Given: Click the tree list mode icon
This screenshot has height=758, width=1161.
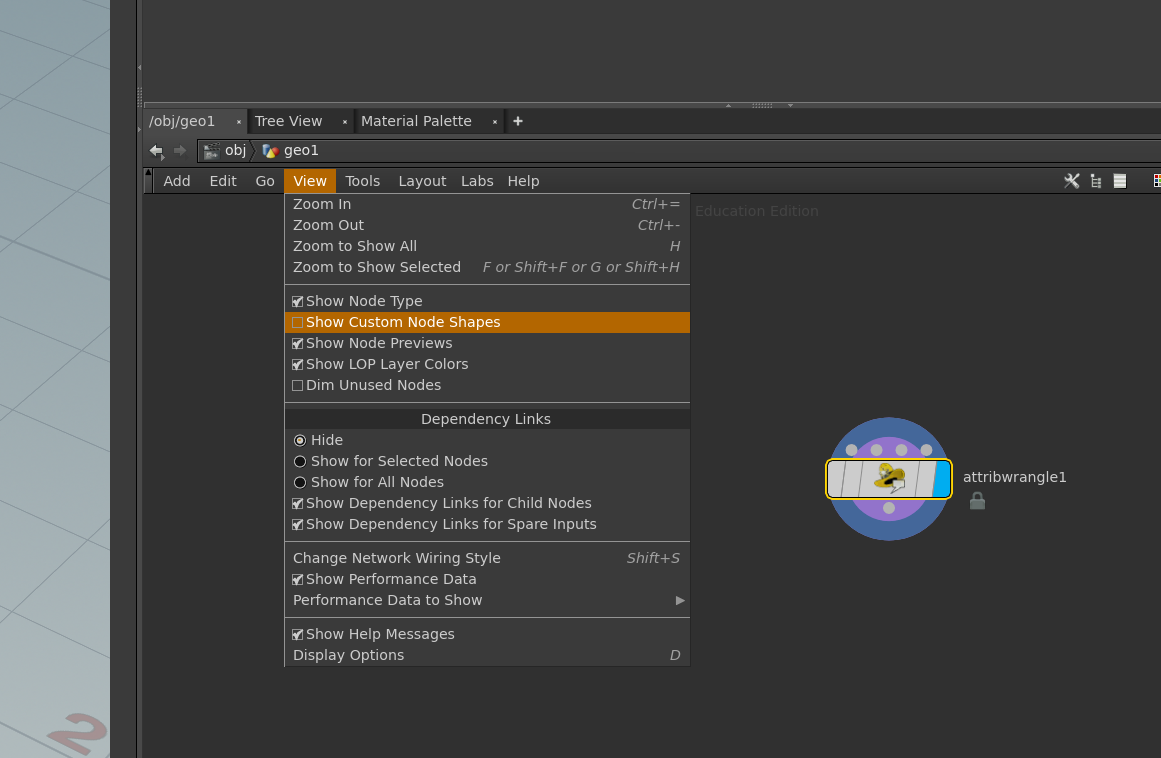Looking at the screenshot, I should coord(1096,181).
